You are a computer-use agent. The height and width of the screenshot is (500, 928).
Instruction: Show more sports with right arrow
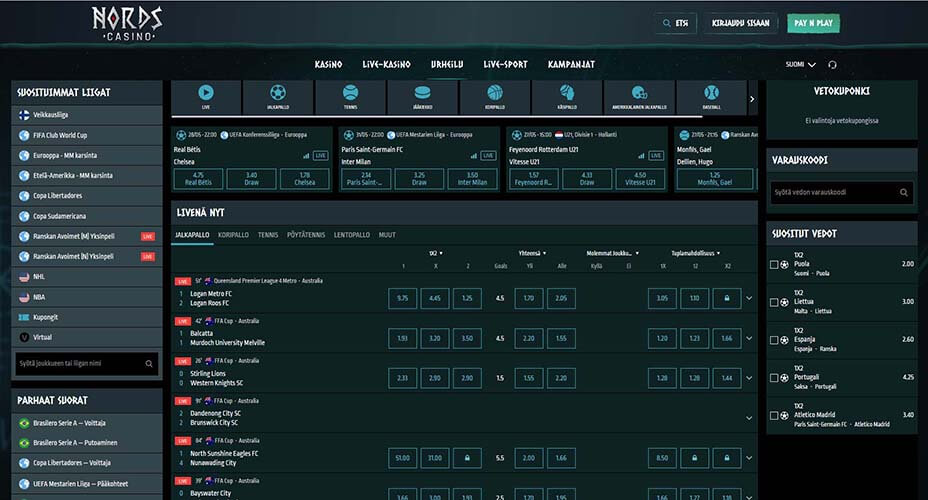coord(752,99)
